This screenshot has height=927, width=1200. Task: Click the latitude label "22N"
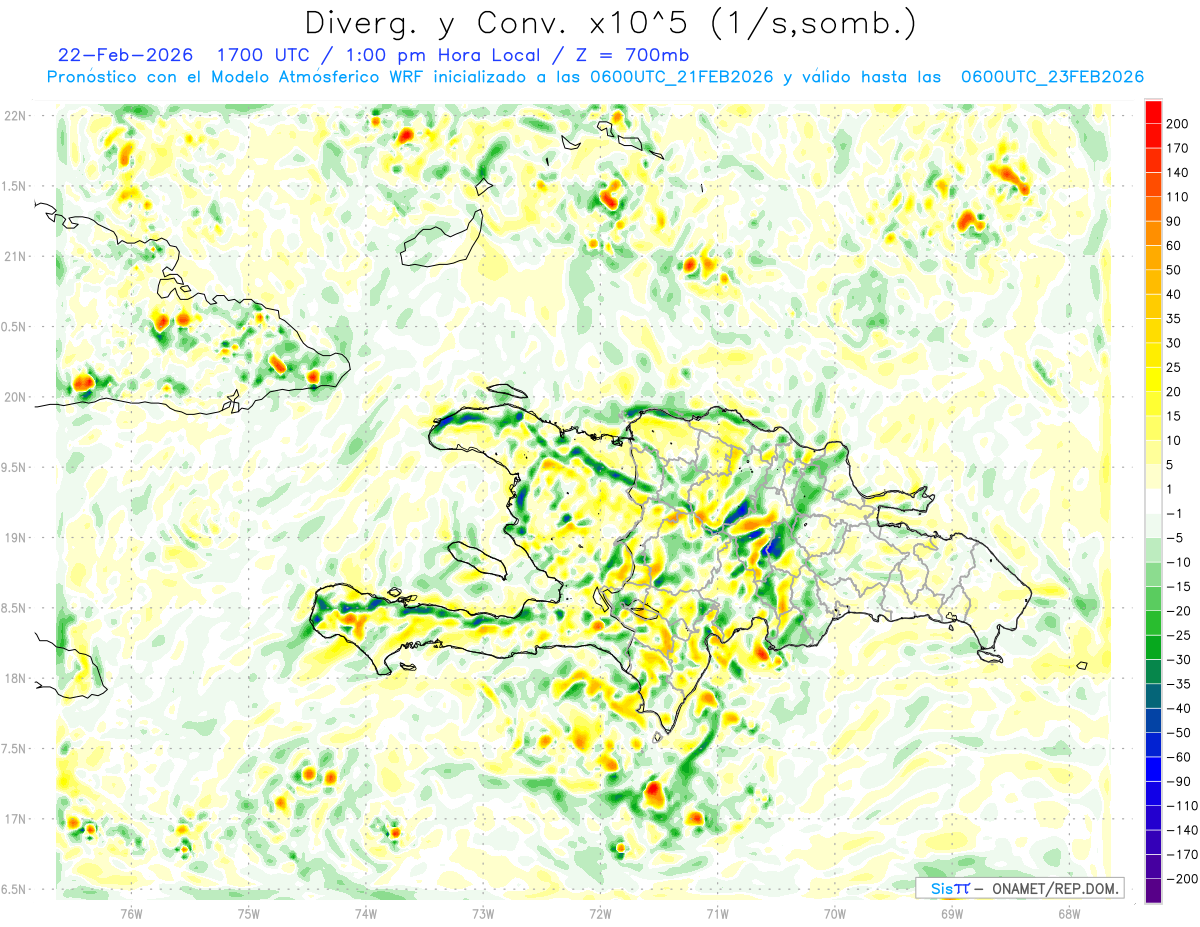pyautogui.click(x=16, y=116)
